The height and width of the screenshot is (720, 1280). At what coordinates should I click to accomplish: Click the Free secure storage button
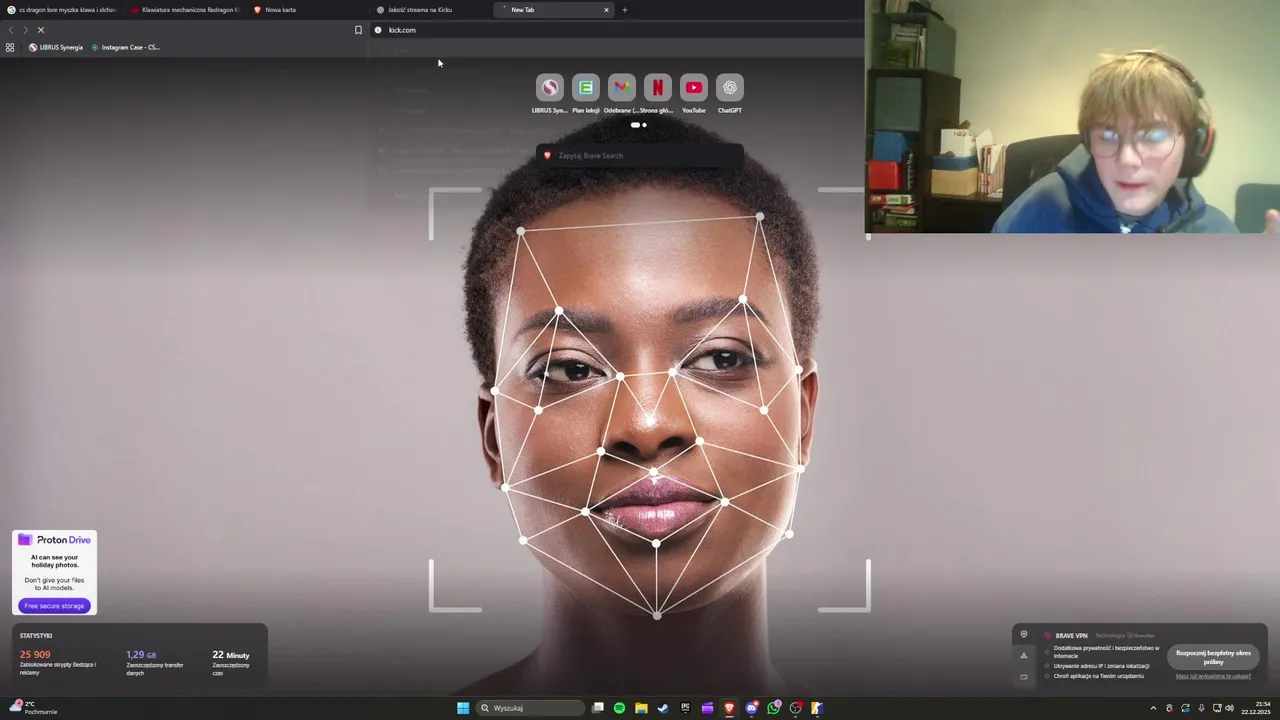(54, 606)
